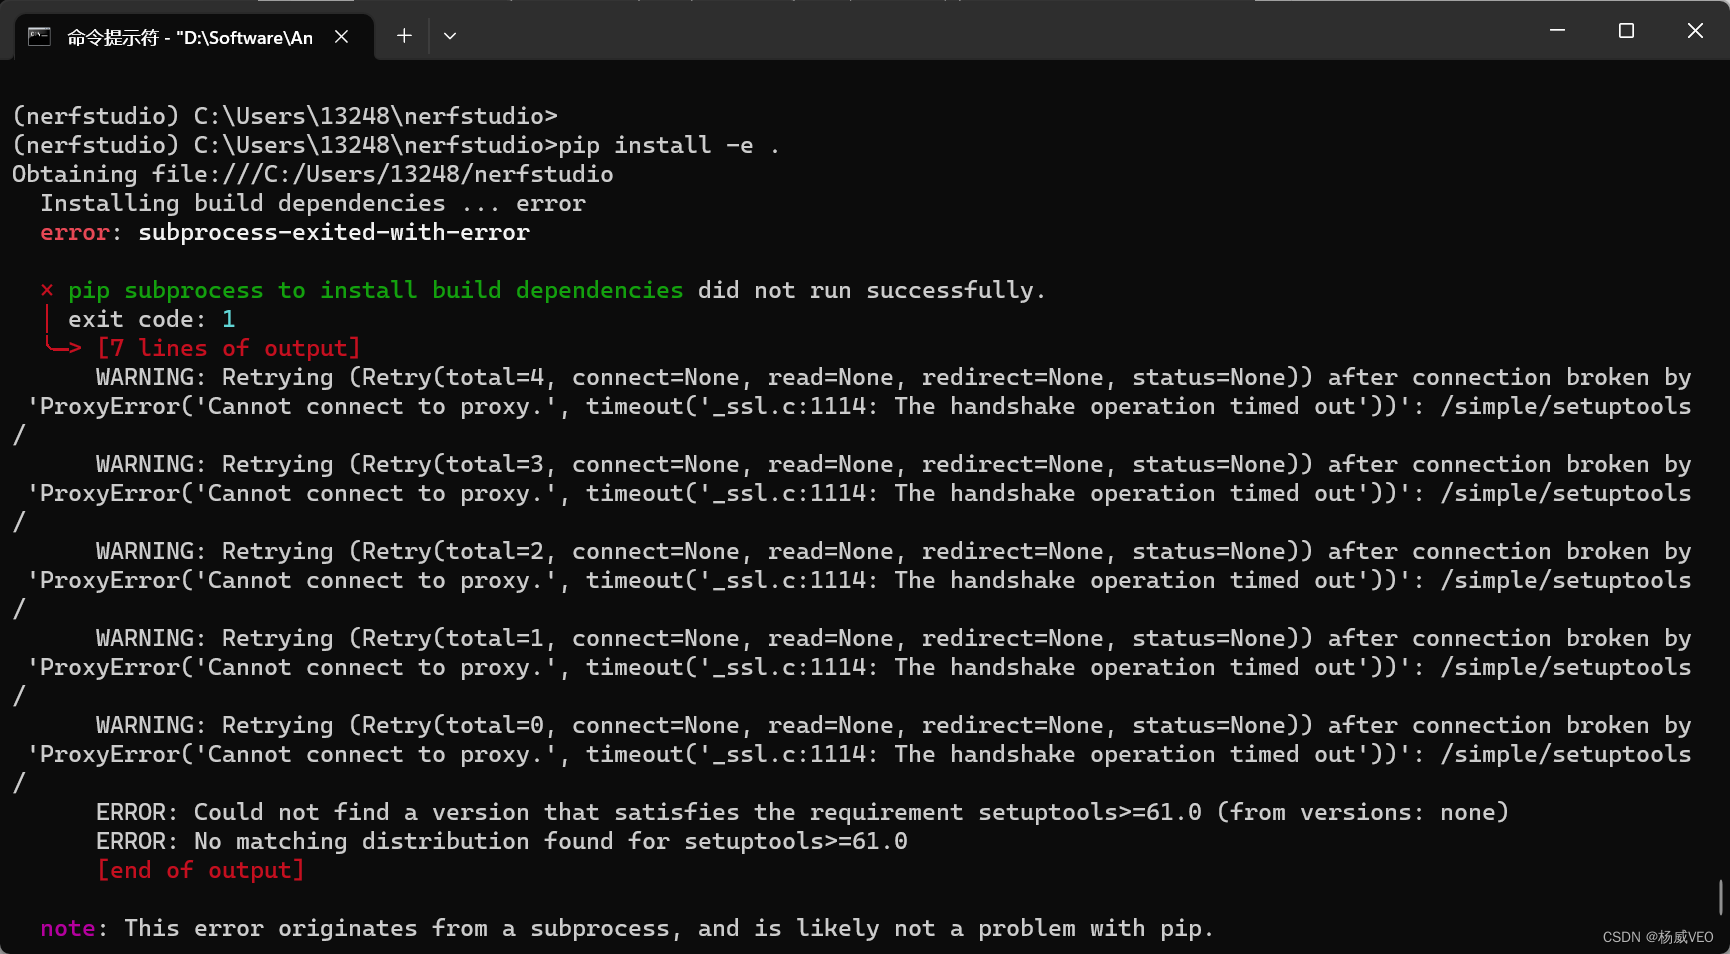Close the 命令提示符 tab
The height and width of the screenshot is (954, 1730).
(x=341, y=36)
